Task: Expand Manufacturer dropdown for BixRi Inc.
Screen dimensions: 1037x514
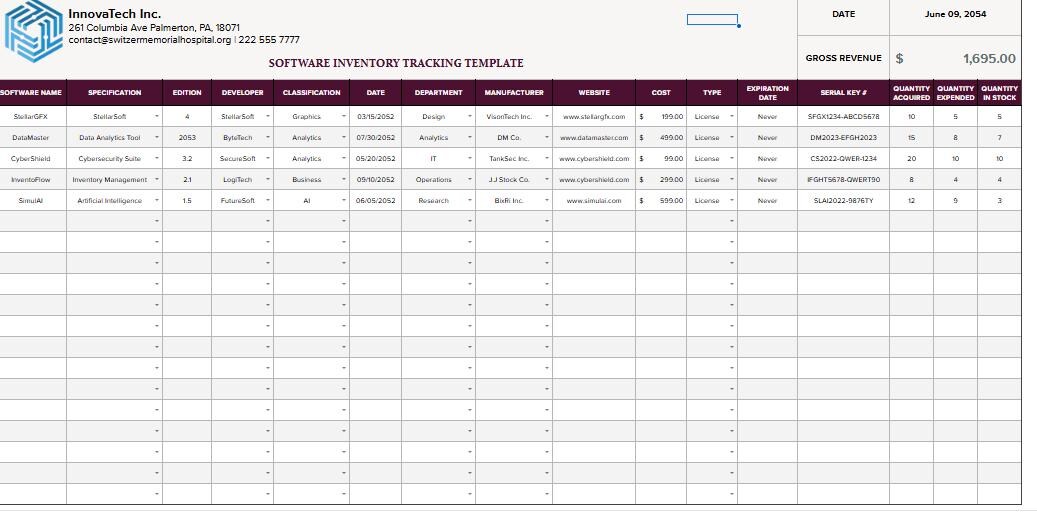Action: pyautogui.click(x=547, y=200)
